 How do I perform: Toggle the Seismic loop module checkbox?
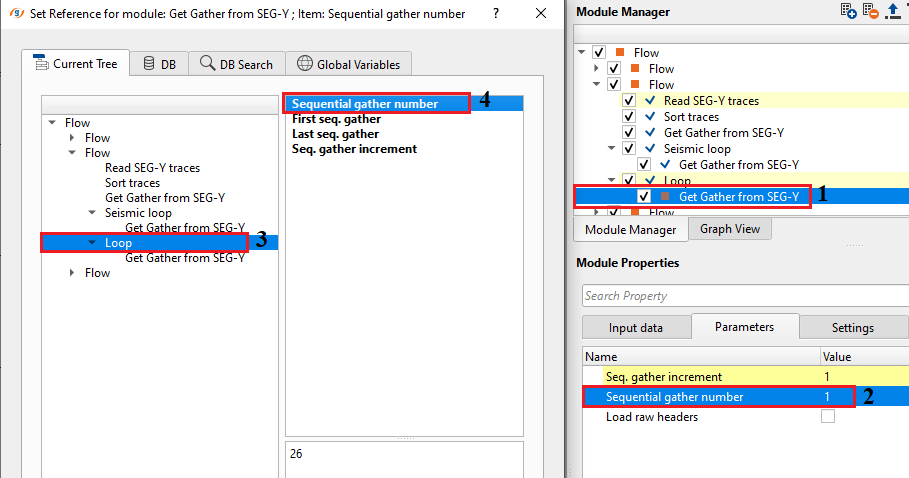pos(629,148)
